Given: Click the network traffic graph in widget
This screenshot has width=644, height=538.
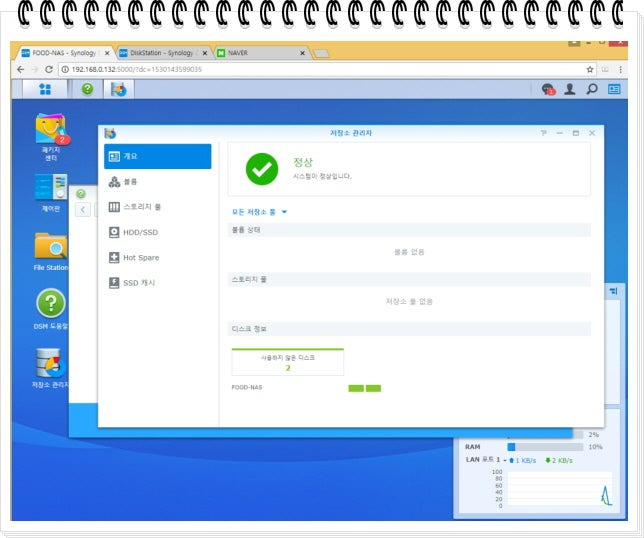Looking at the screenshot, I should (x=560, y=488).
